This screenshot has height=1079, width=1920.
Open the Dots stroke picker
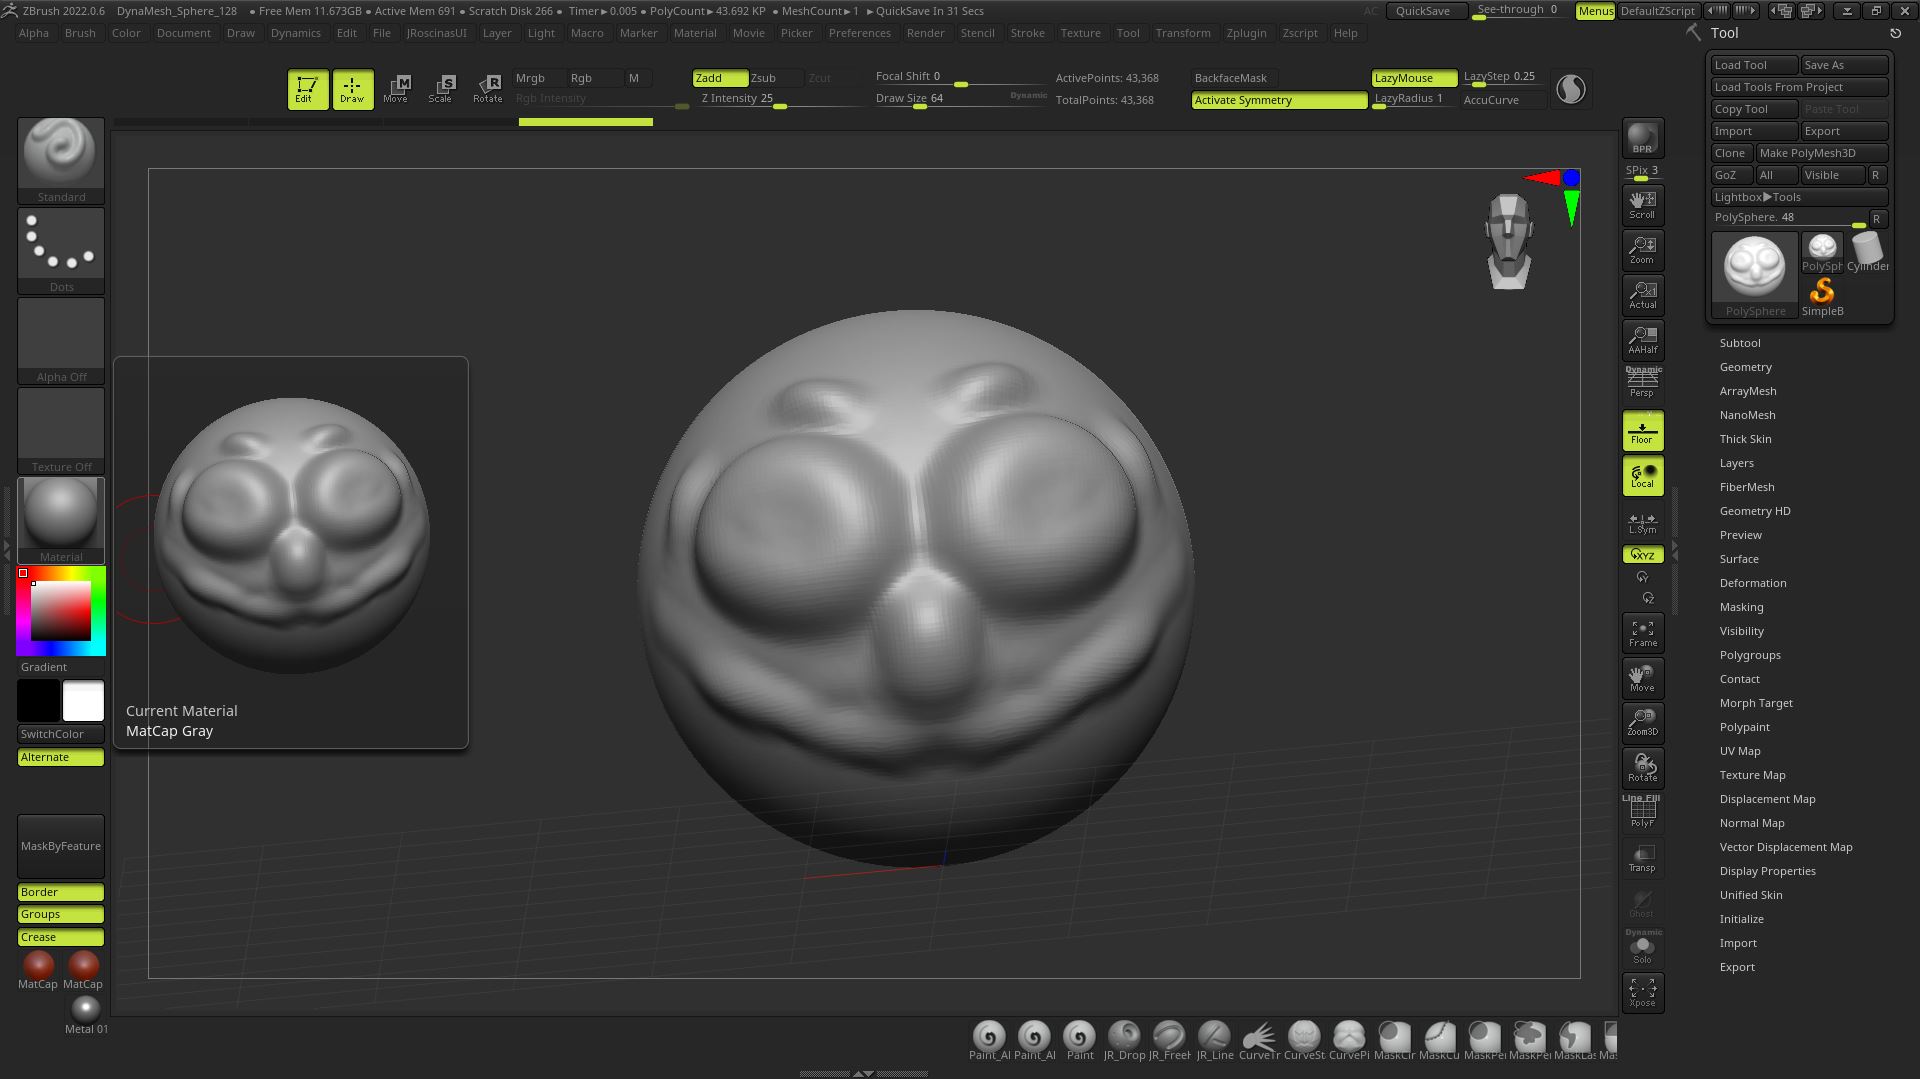pos(61,251)
